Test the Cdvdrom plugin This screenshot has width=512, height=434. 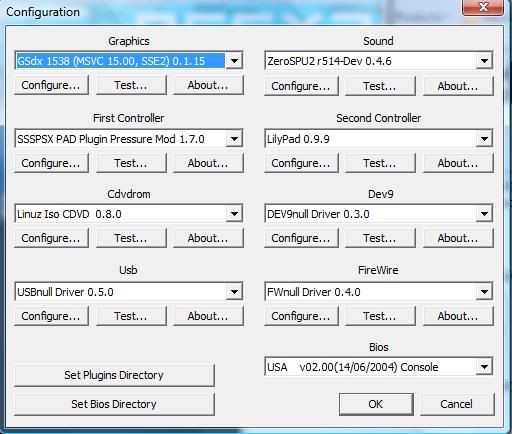[131, 238]
